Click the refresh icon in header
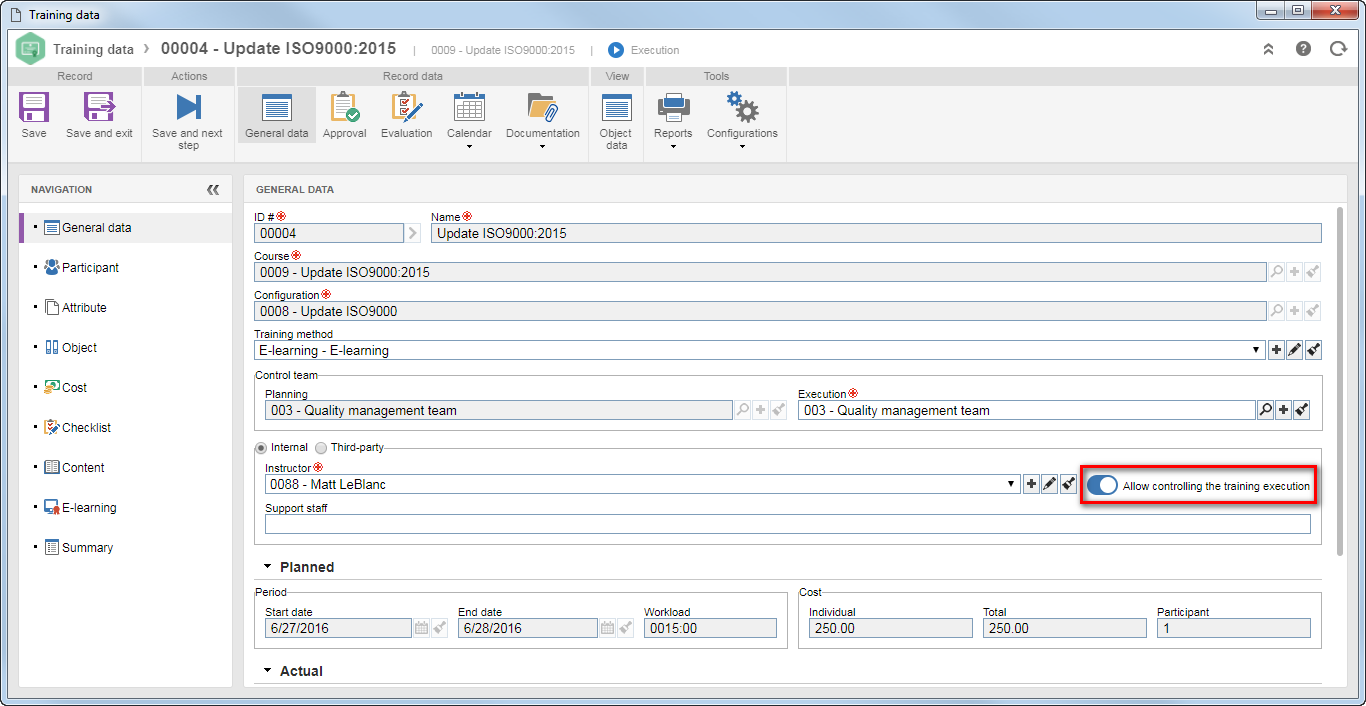Image resolution: width=1366 pixels, height=706 pixels. coord(1338,48)
